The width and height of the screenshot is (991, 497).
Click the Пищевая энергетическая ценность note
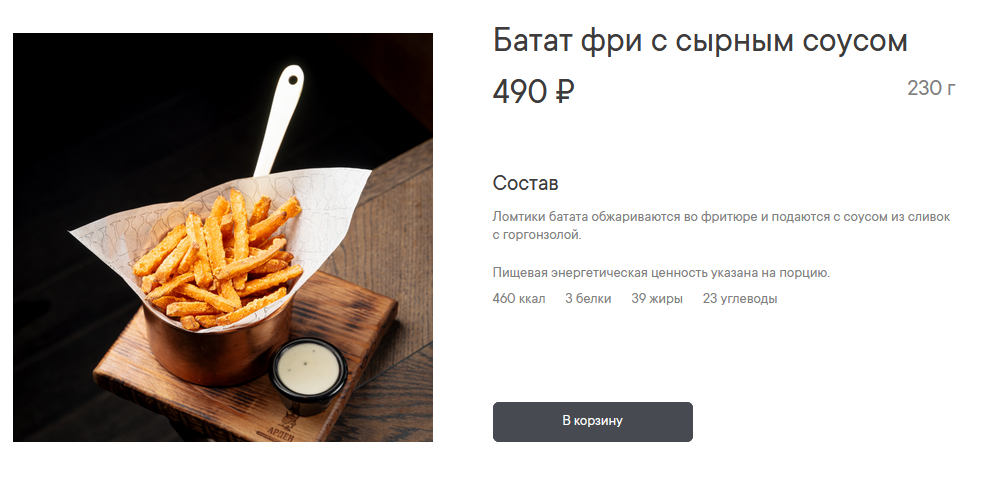point(661,273)
